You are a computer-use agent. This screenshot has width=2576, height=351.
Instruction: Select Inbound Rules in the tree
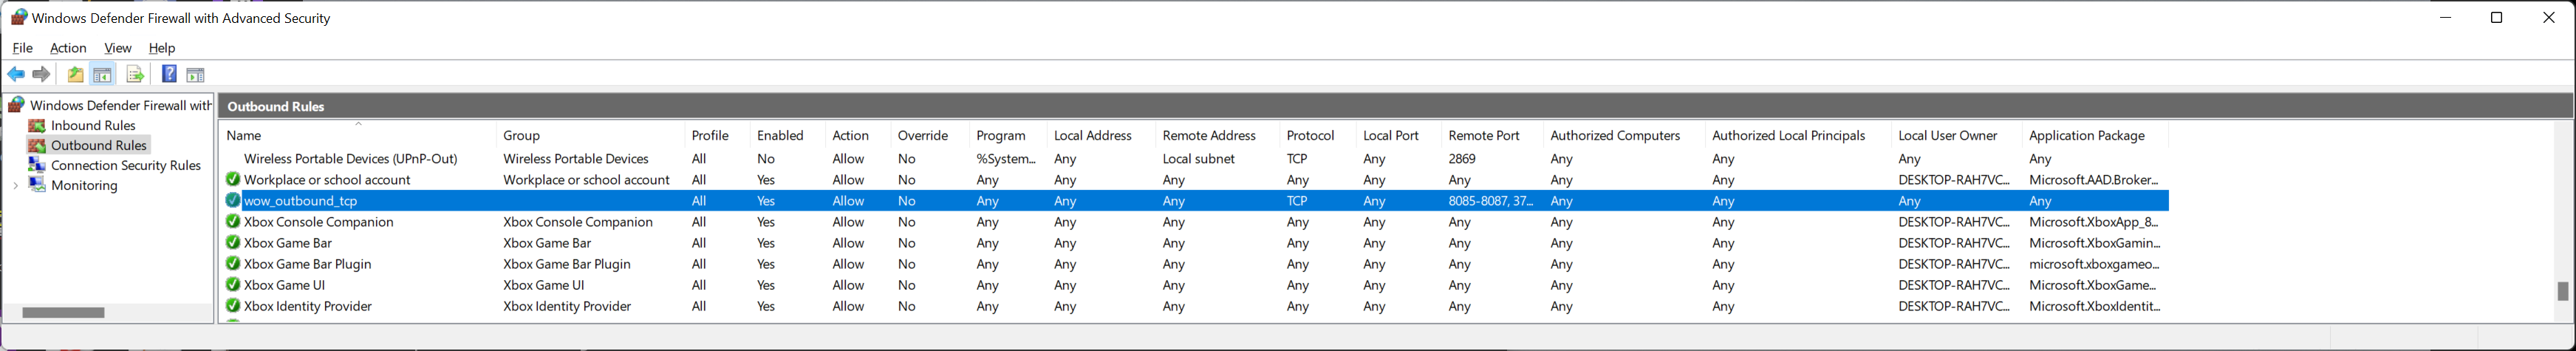[93, 125]
